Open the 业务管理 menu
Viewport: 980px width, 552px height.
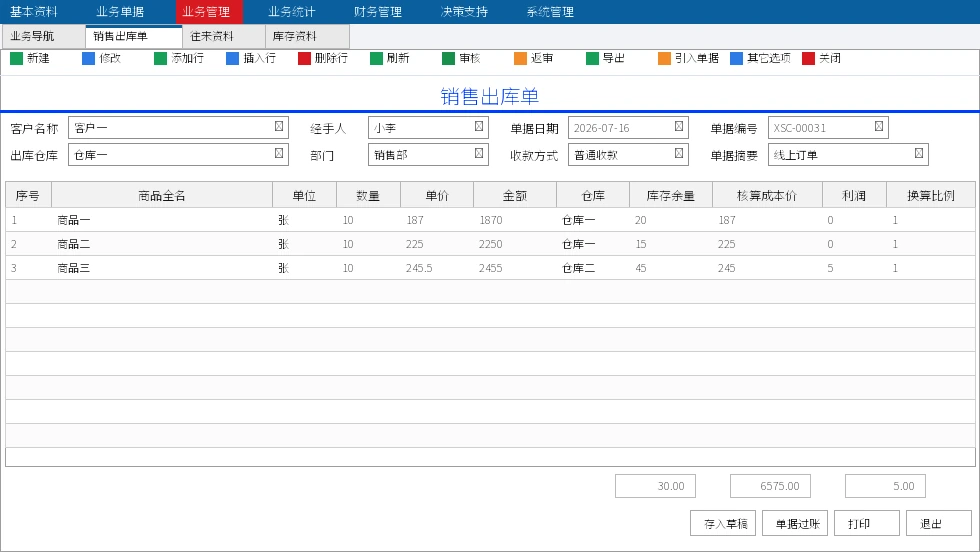click(209, 12)
